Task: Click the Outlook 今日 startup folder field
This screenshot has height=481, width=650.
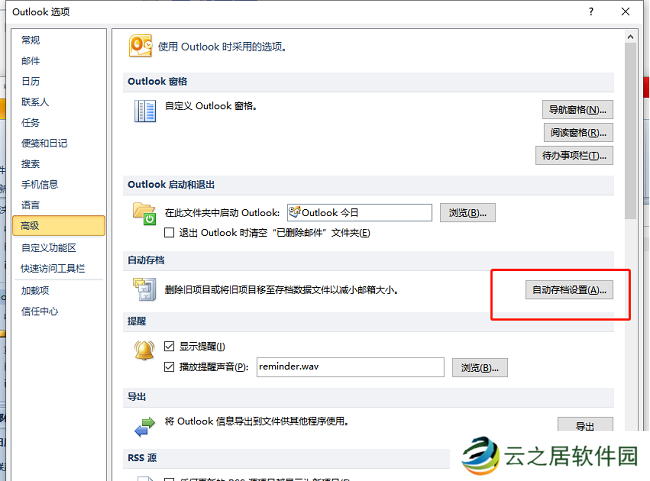Action: [359, 213]
